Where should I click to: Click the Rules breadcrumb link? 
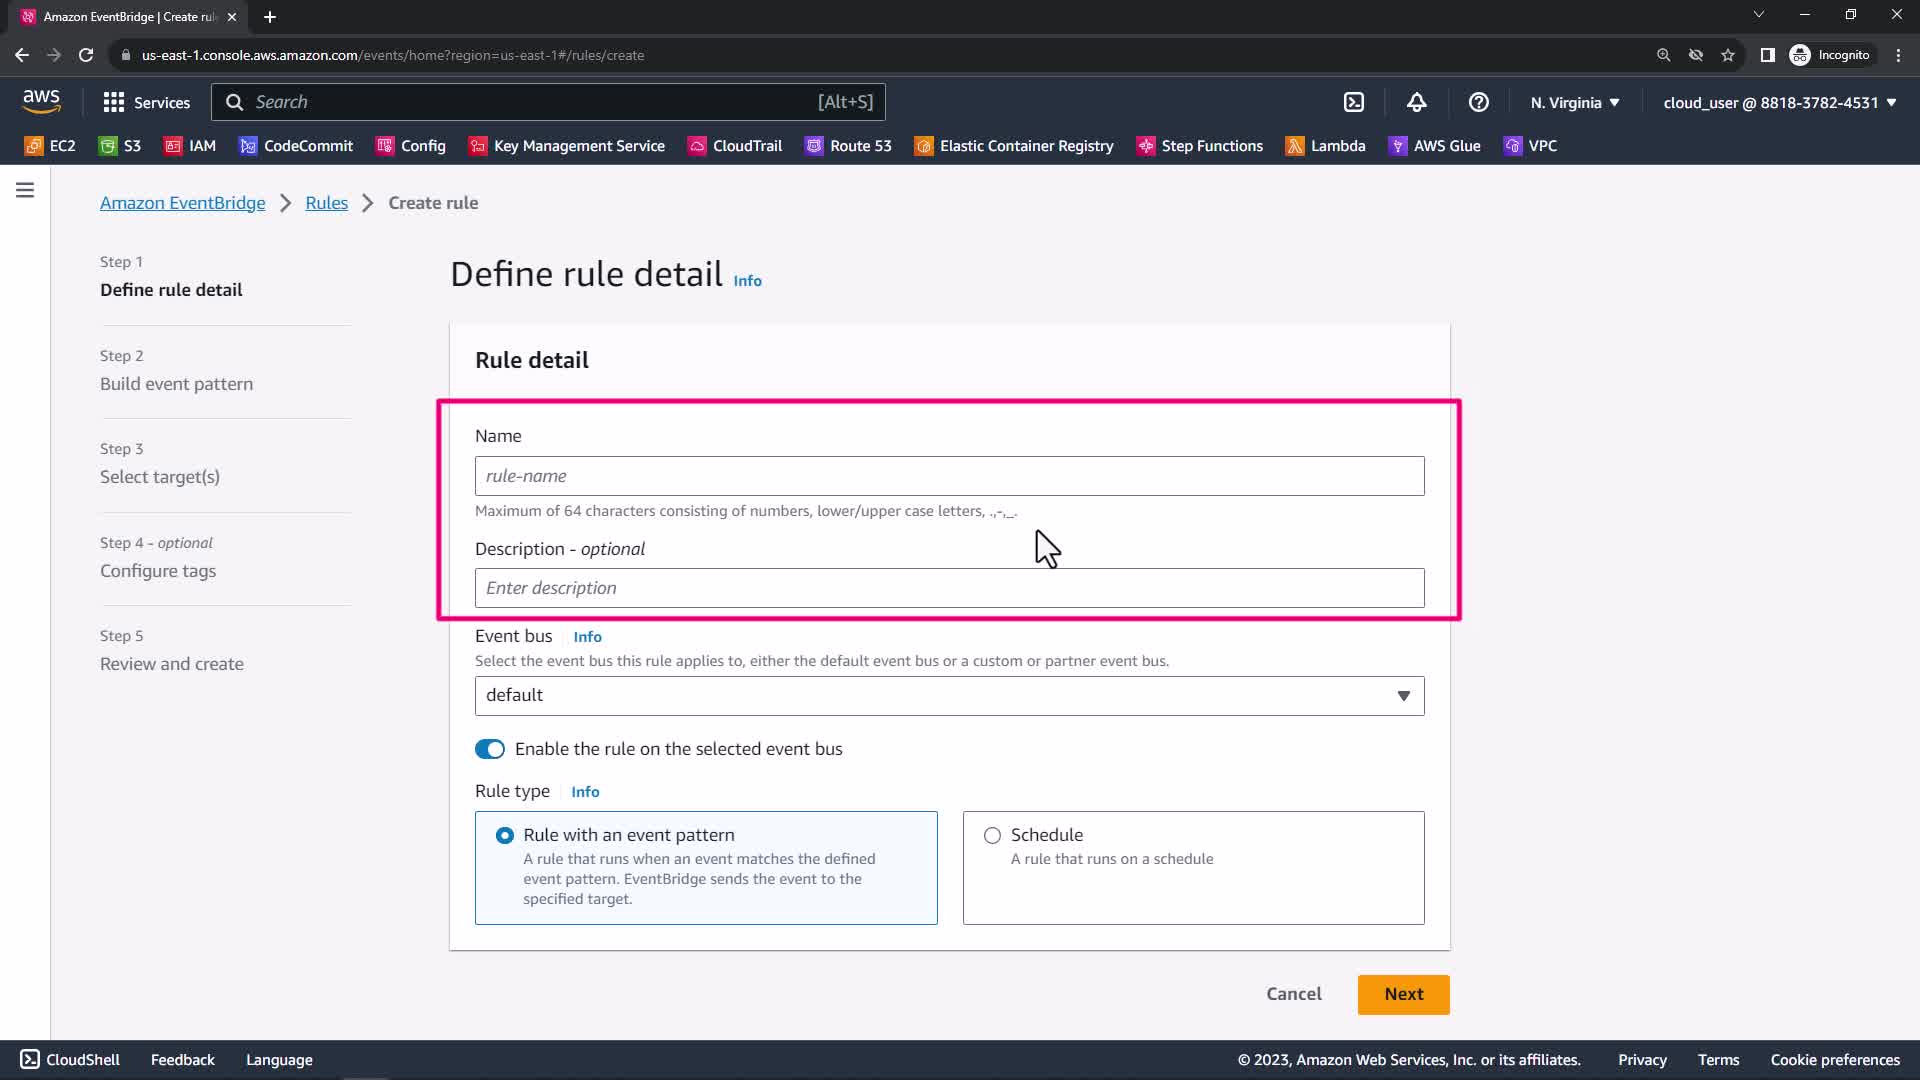326,203
